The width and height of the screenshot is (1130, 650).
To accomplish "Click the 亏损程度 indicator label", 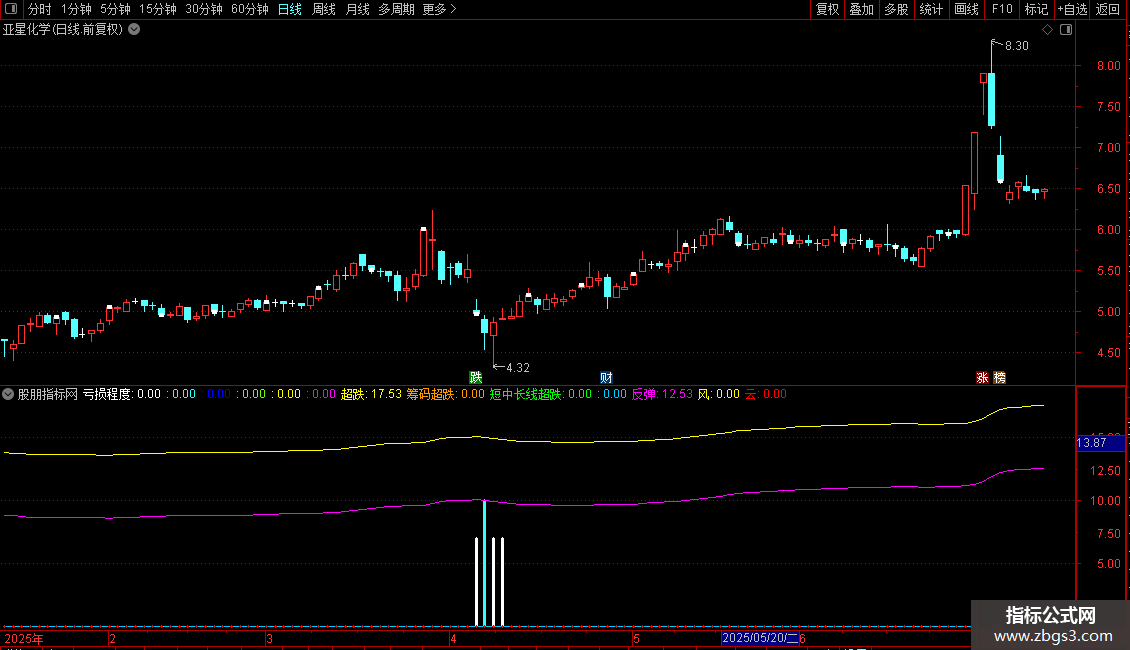I will pos(107,394).
